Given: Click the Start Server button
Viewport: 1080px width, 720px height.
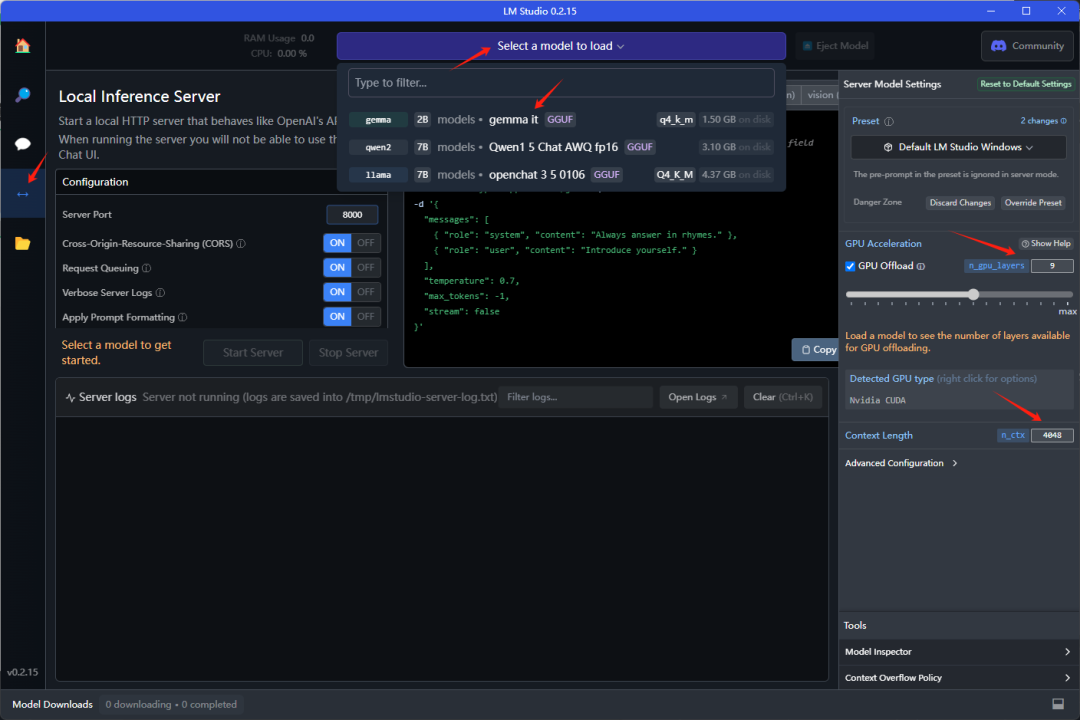Looking at the screenshot, I should 253,353.
